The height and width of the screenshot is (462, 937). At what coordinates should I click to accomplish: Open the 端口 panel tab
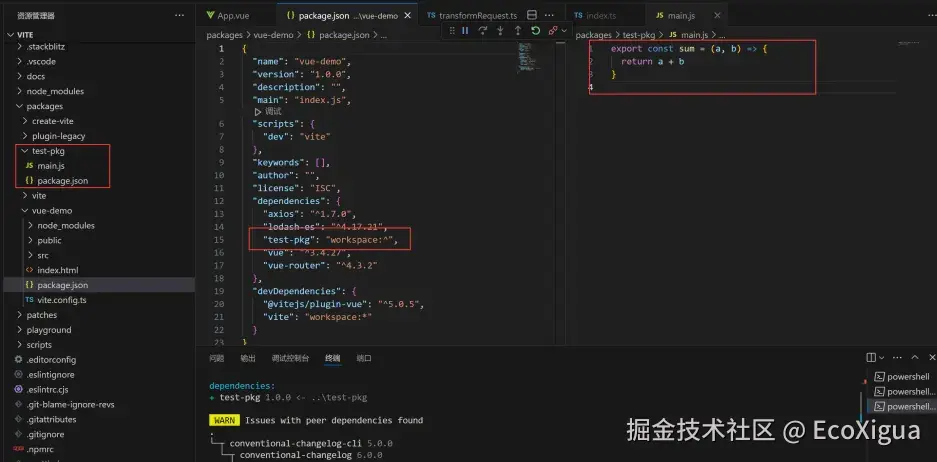(364, 358)
